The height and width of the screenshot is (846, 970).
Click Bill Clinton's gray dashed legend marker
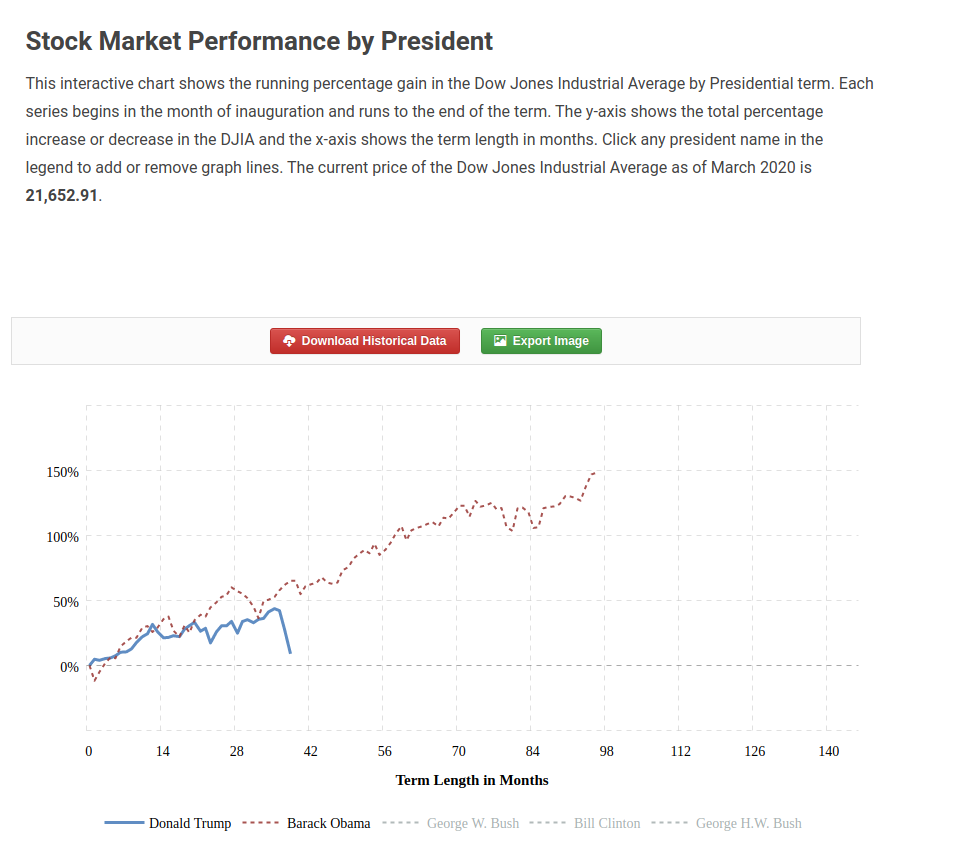click(547, 824)
